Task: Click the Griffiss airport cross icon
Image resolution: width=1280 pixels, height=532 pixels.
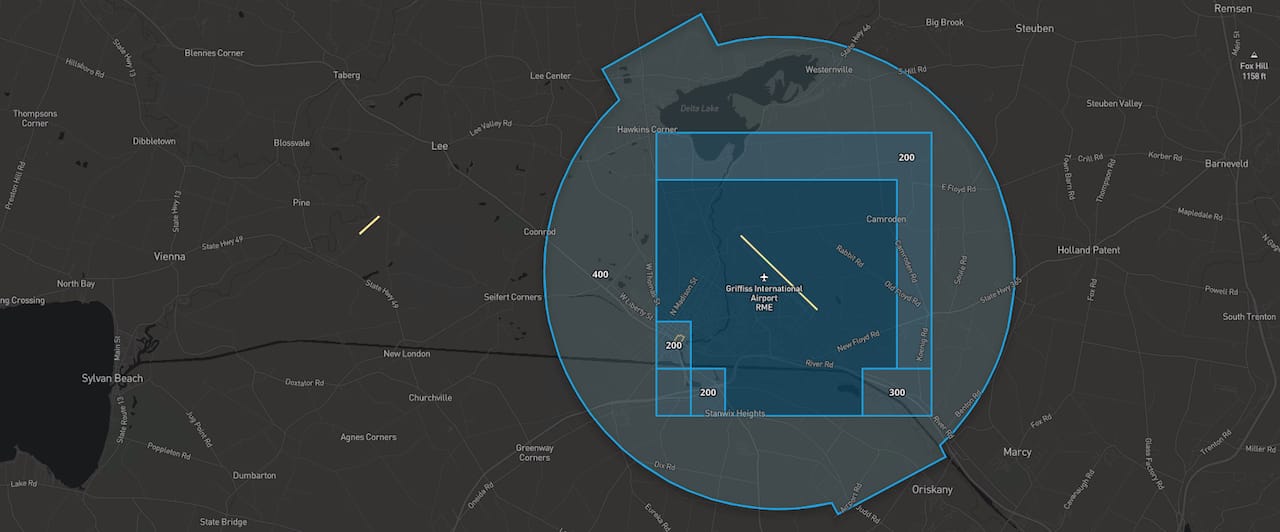Action: pyautogui.click(x=764, y=277)
